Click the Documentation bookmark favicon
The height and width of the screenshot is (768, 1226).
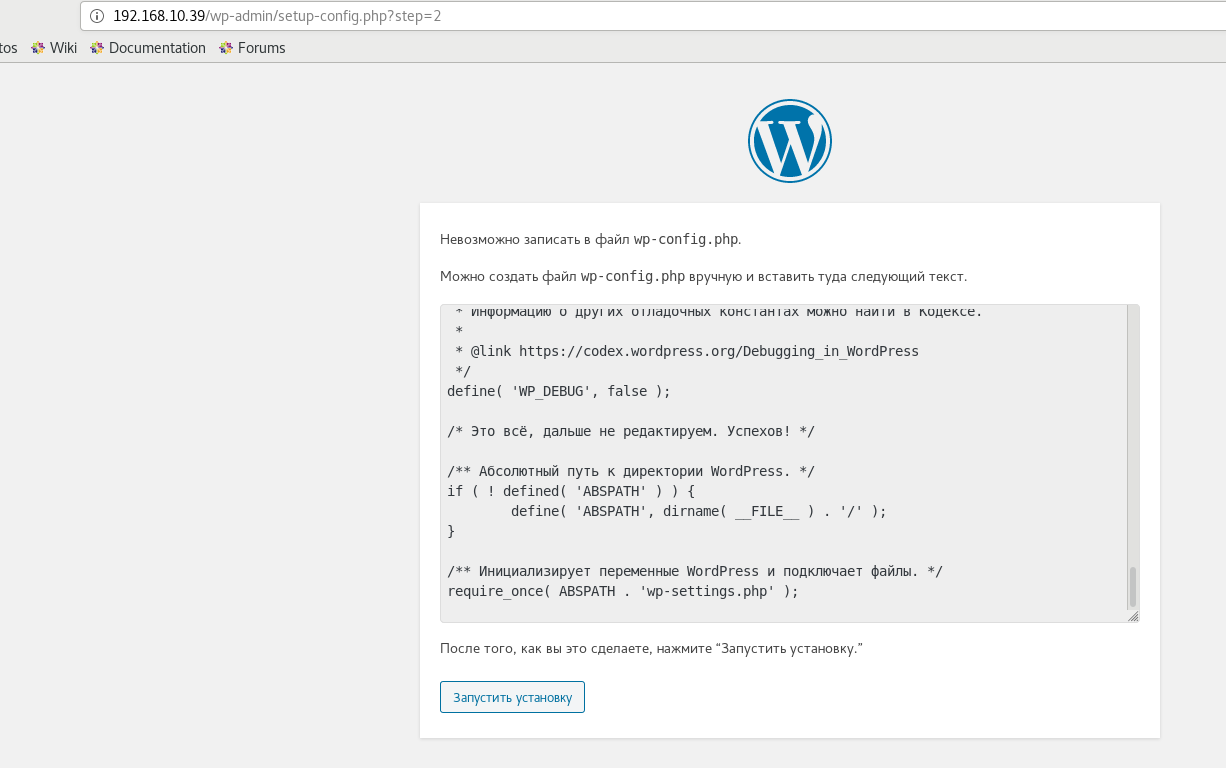click(97, 48)
